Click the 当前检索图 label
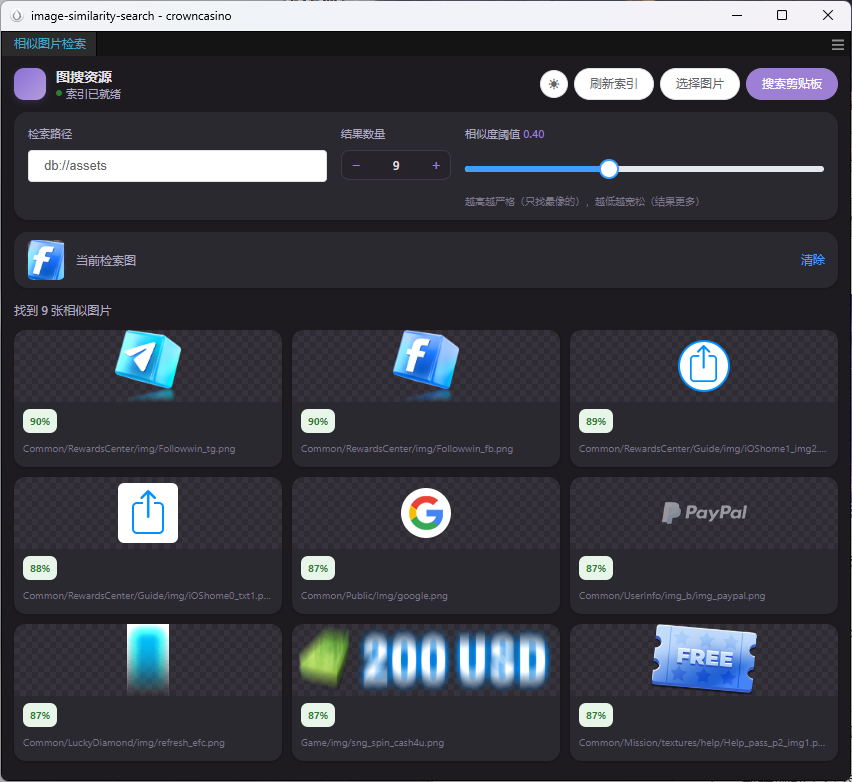This screenshot has width=852, height=782. tap(106, 260)
